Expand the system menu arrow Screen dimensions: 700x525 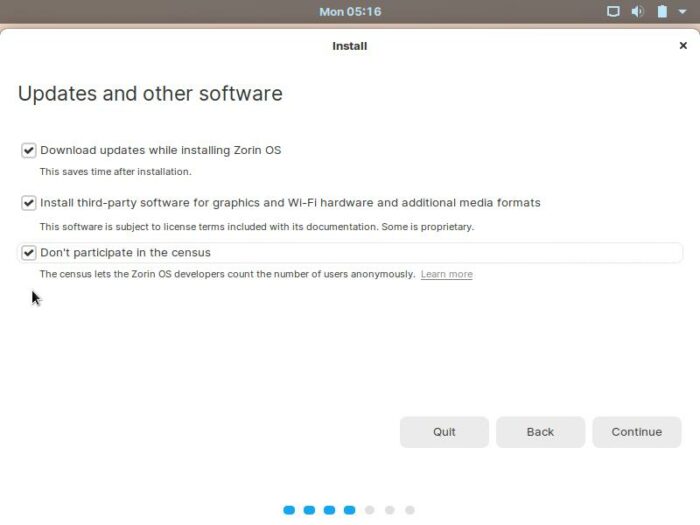(682, 12)
